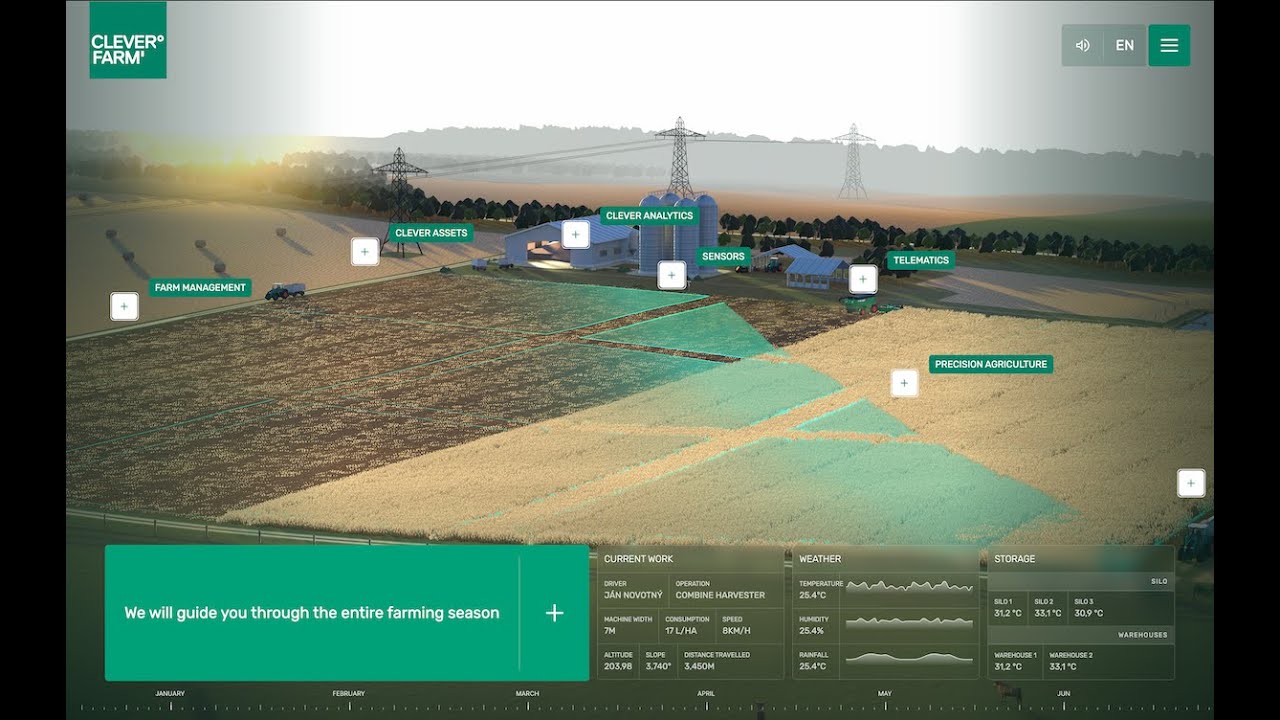Select the Farm Management label
The width and height of the screenshot is (1280, 720).
(200, 288)
